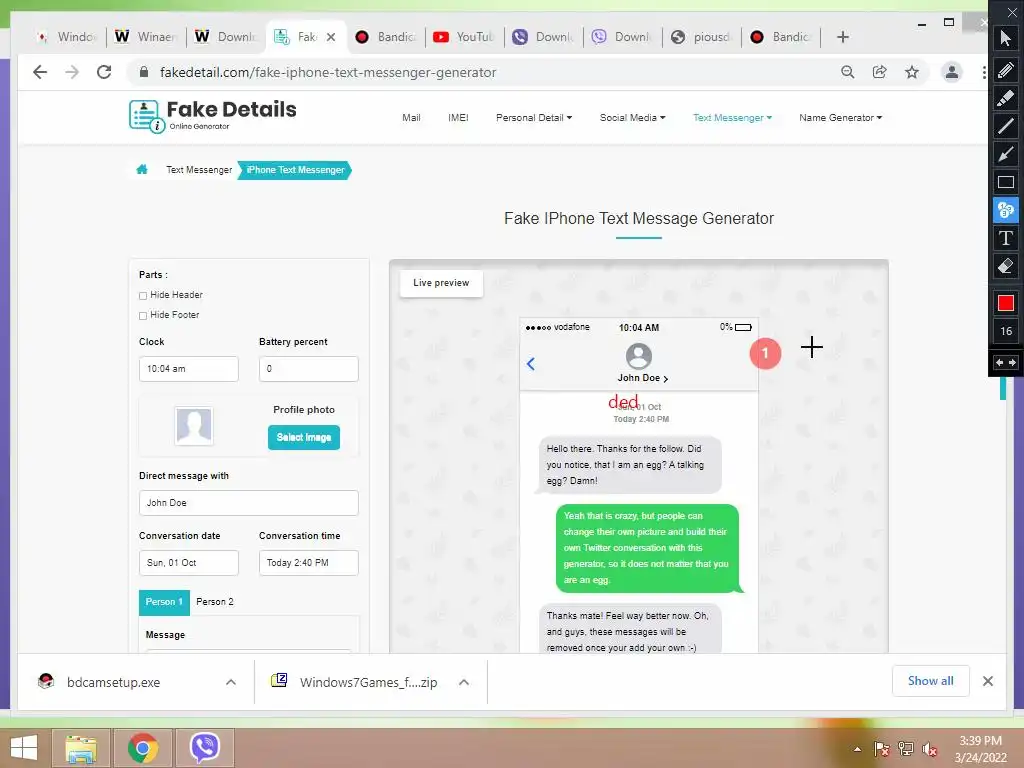Click the Conversation date field
Image resolution: width=1024 pixels, height=768 pixels.
[x=189, y=563]
